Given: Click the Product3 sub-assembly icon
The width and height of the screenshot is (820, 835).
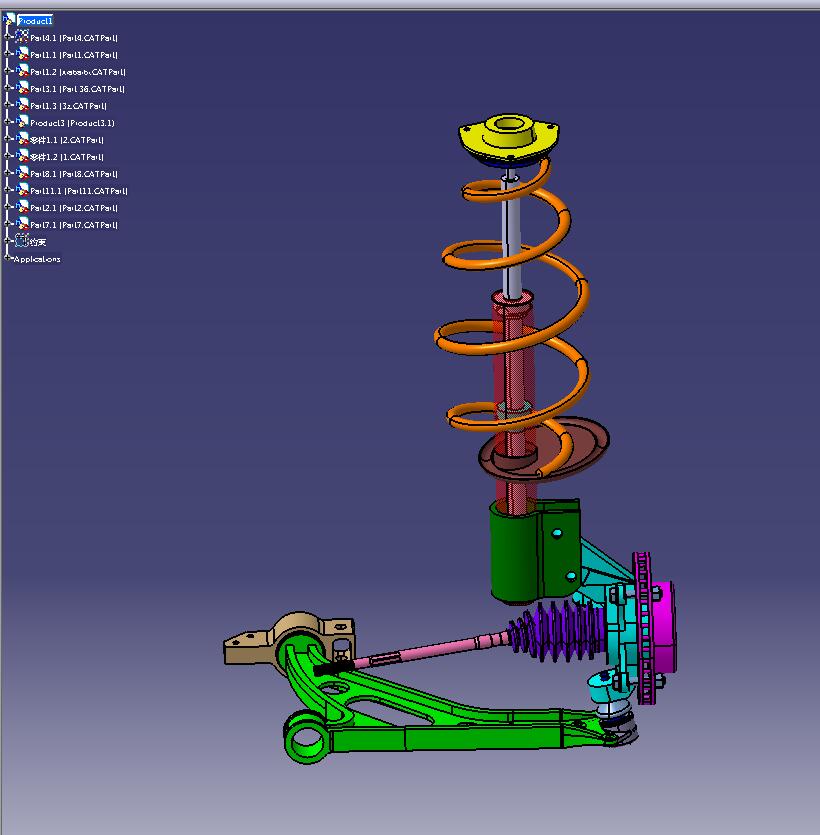Looking at the screenshot, I should (22, 122).
